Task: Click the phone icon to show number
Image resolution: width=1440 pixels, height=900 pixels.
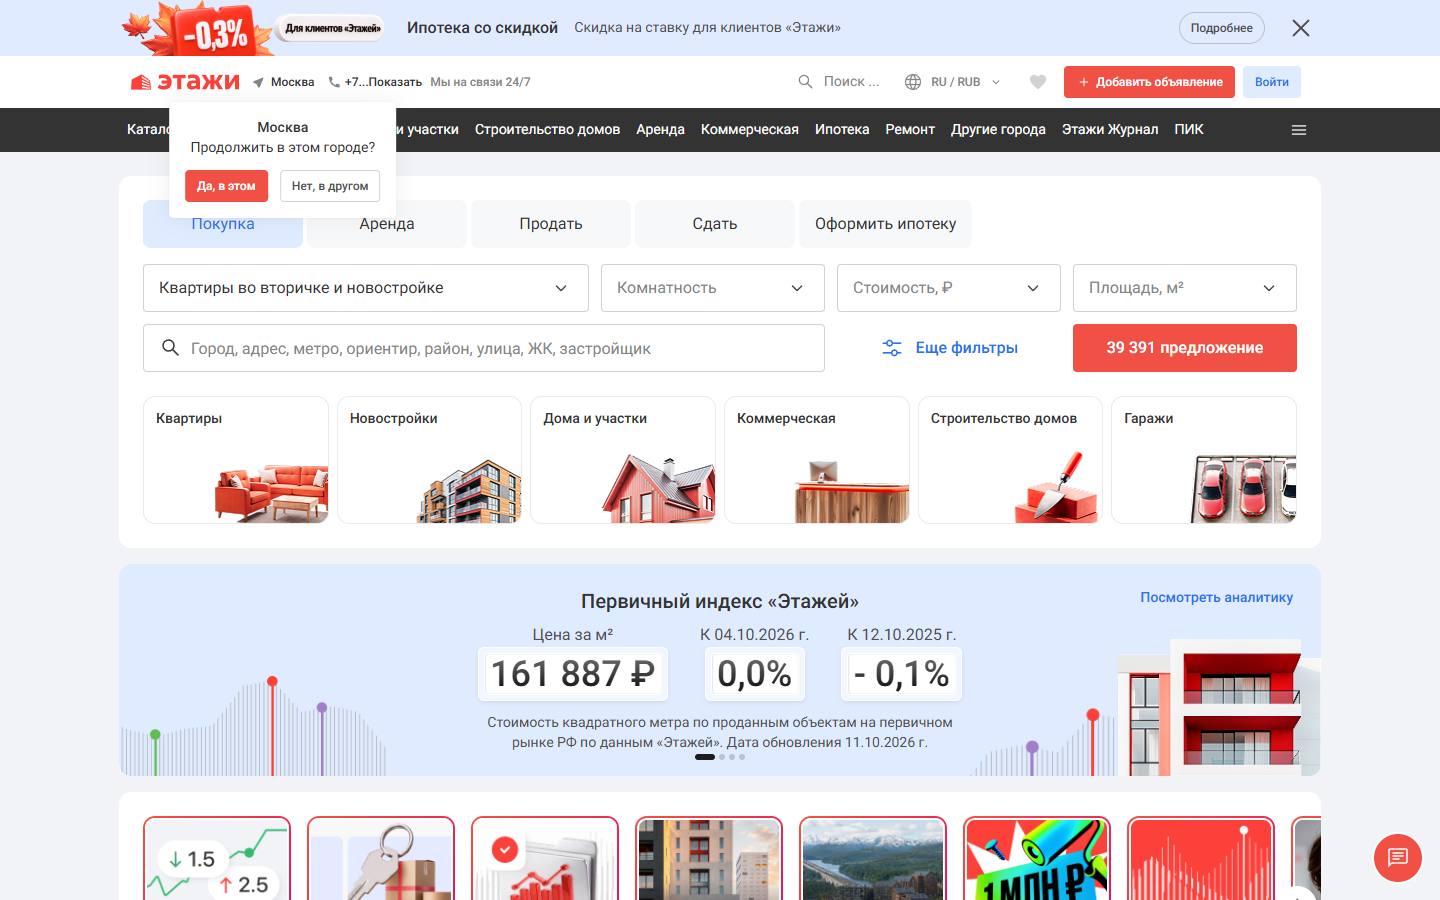Action: (x=334, y=82)
